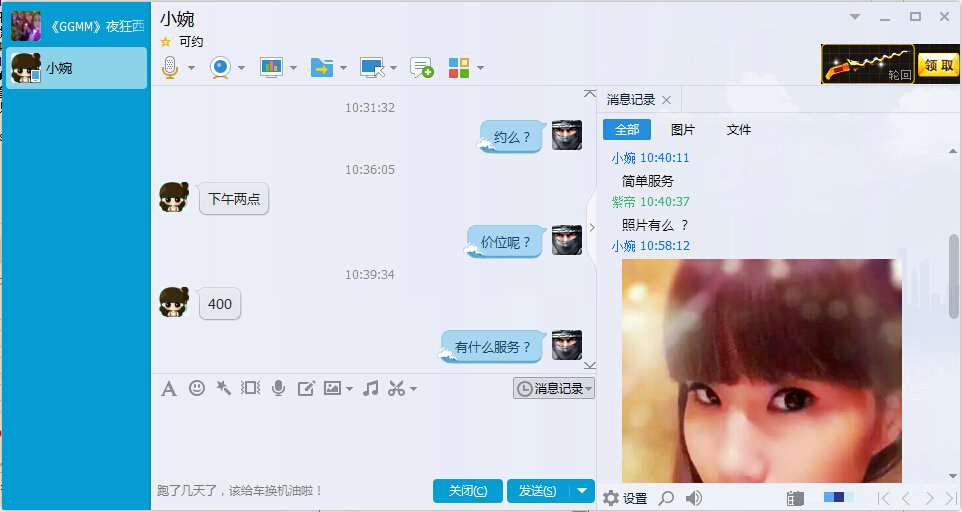Open the photo sent by 小婉 in history

click(x=761, y=371)
